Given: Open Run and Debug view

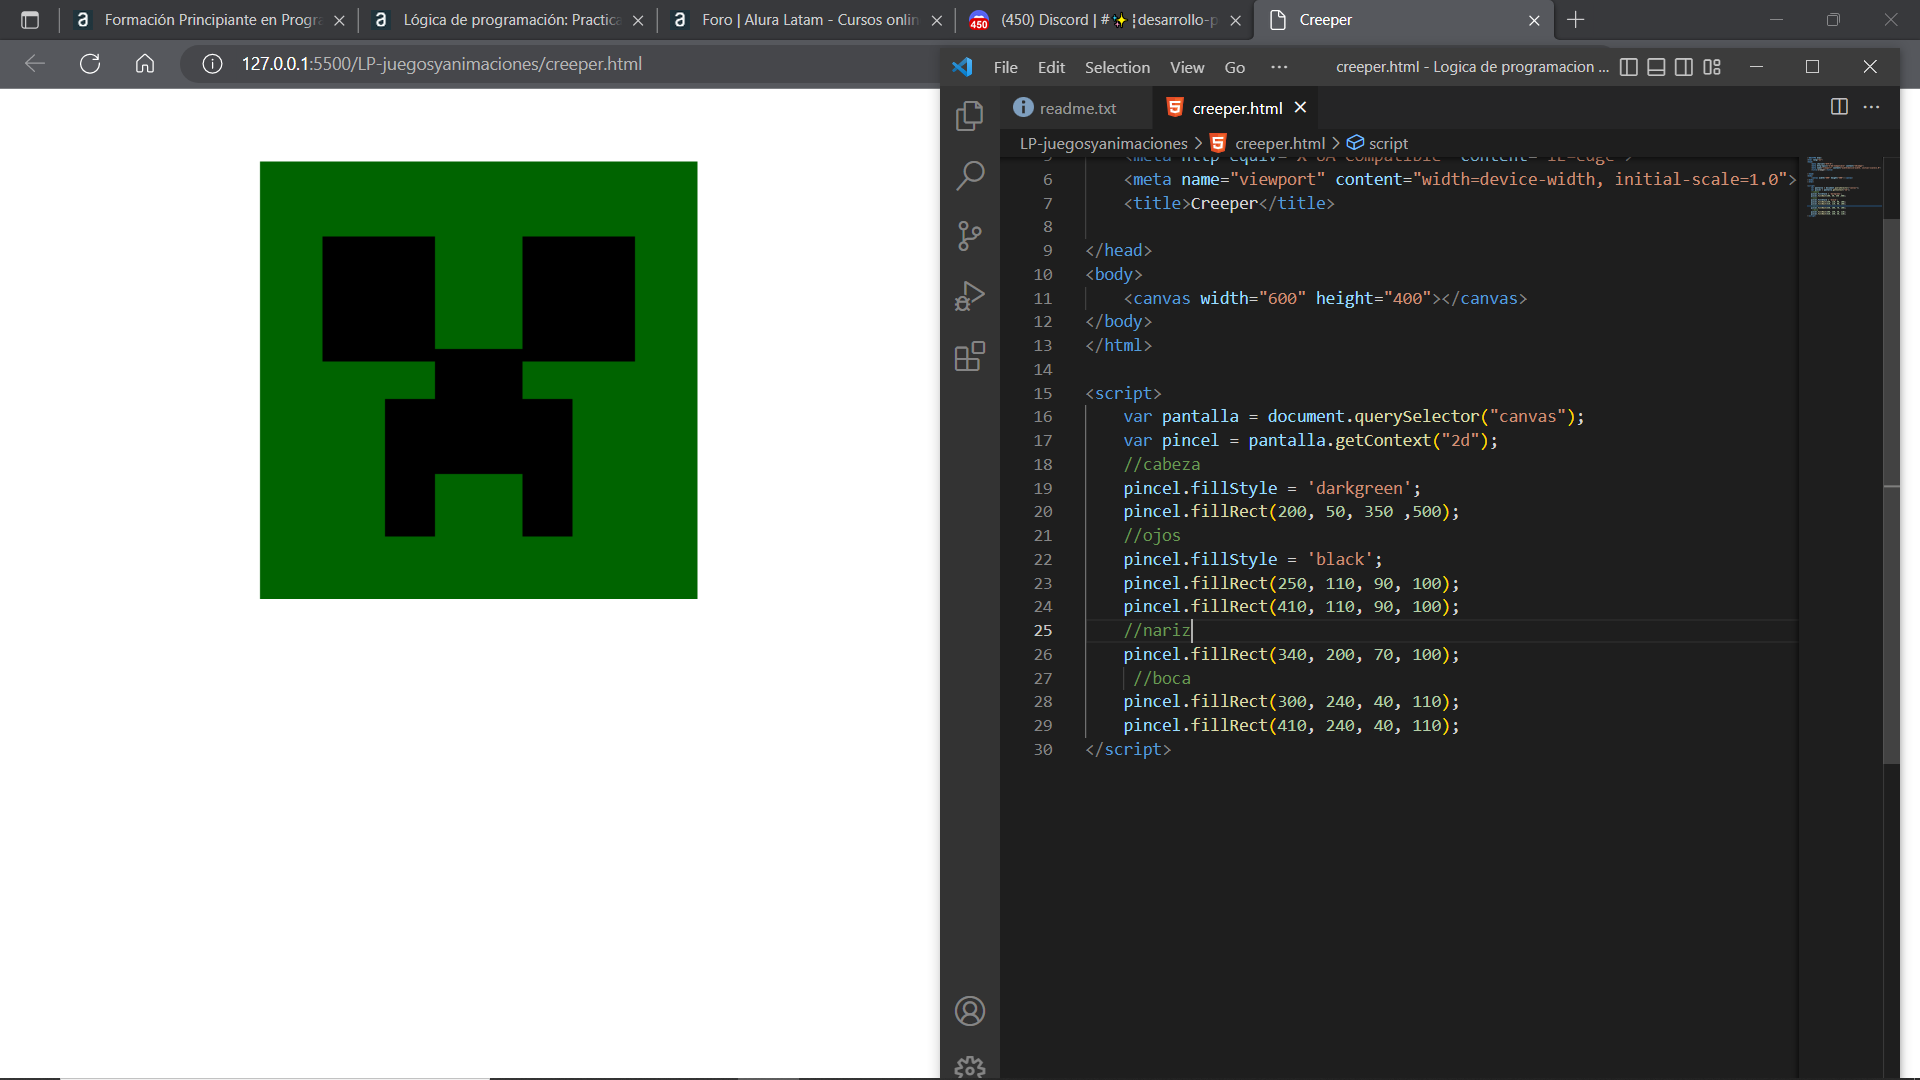Looking at the screenshot, I should coord(969,296).
